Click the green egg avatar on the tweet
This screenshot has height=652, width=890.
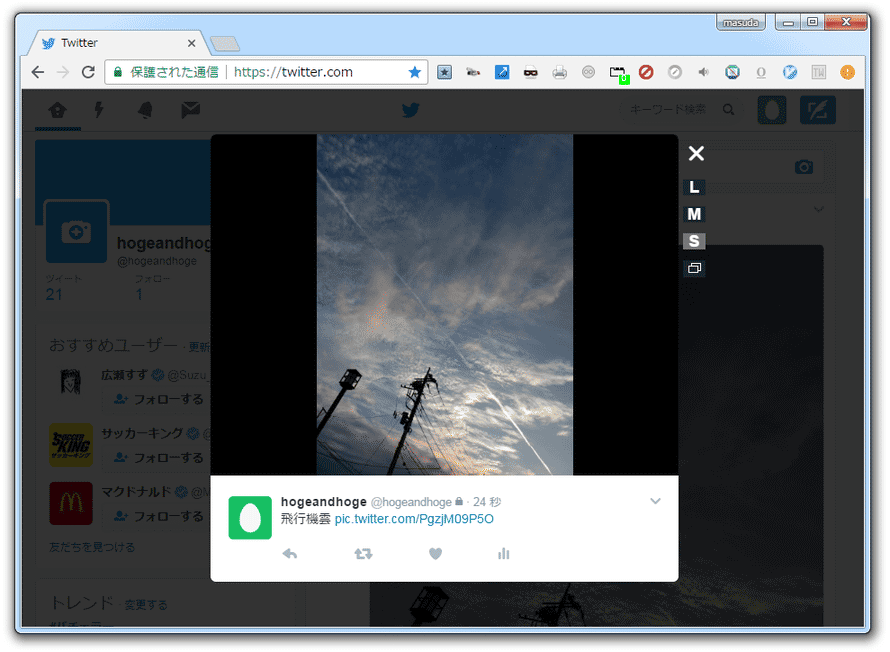(x=250, y=518)
